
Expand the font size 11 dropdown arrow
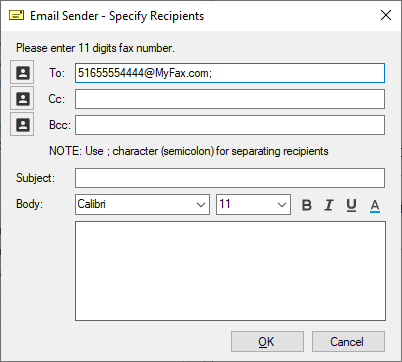click(282, 204)
